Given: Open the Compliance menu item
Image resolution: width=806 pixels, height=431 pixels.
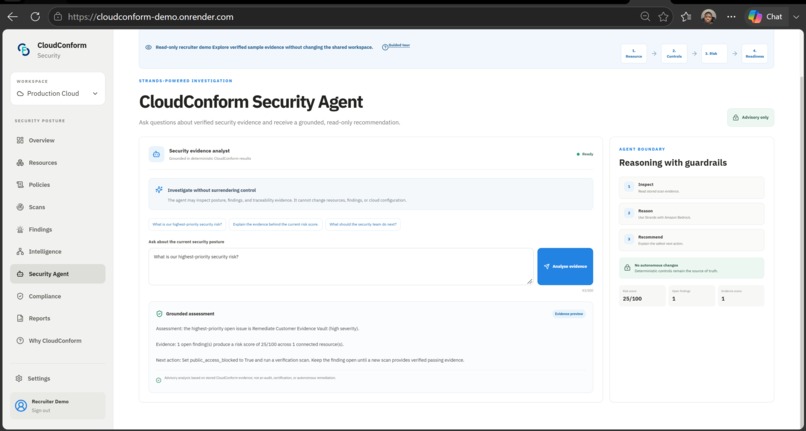Looking at the screenshot, I should (x=58, y=296).
